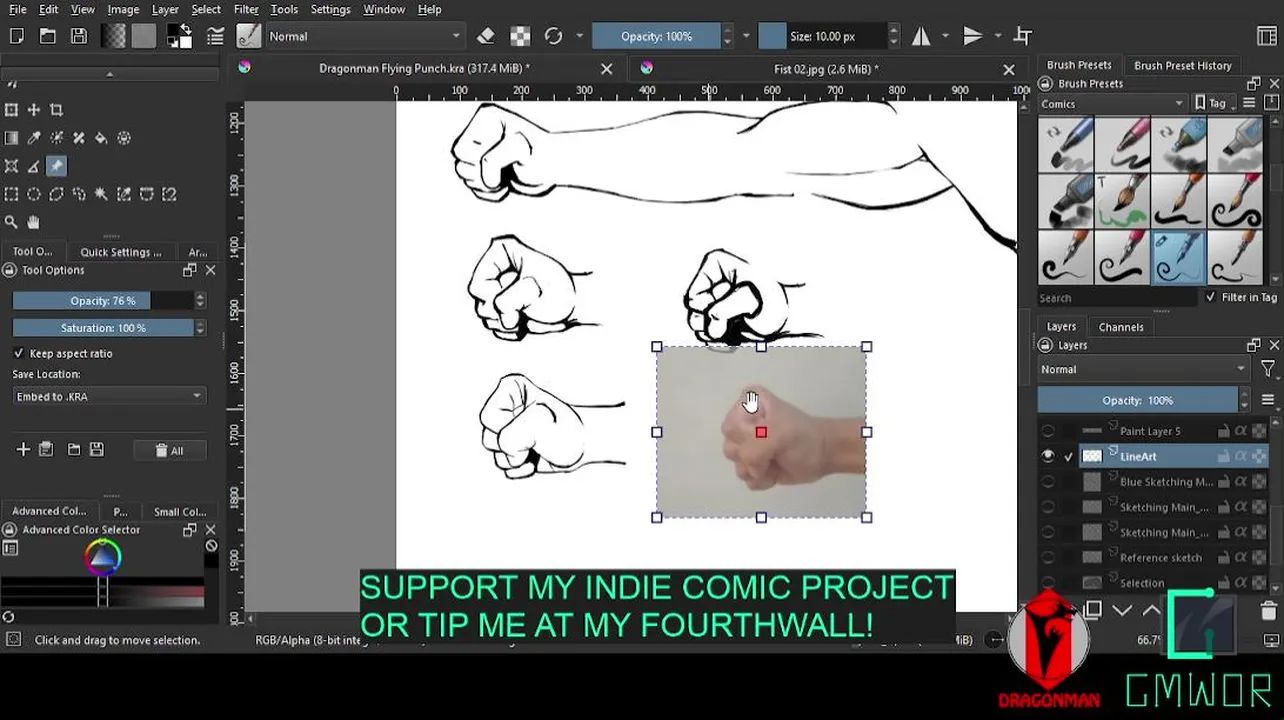The image size is (1284, 720).
Task: Select the Move tool
Action: (33, 110)
